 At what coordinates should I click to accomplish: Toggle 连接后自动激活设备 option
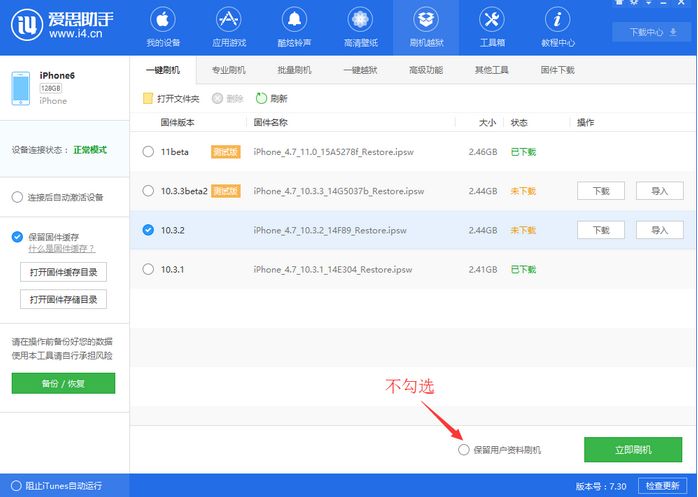pos(17,197)
